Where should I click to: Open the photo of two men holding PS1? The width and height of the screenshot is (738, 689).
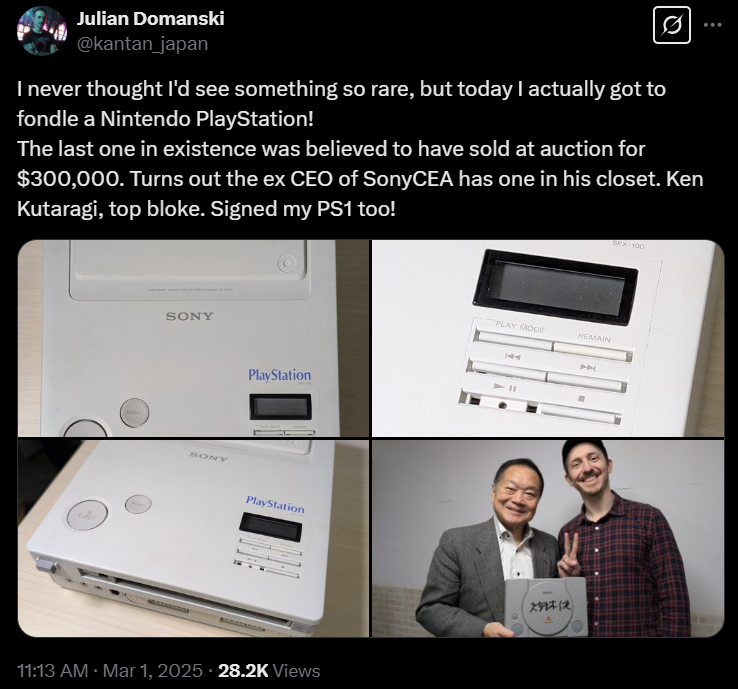(548, 538)
